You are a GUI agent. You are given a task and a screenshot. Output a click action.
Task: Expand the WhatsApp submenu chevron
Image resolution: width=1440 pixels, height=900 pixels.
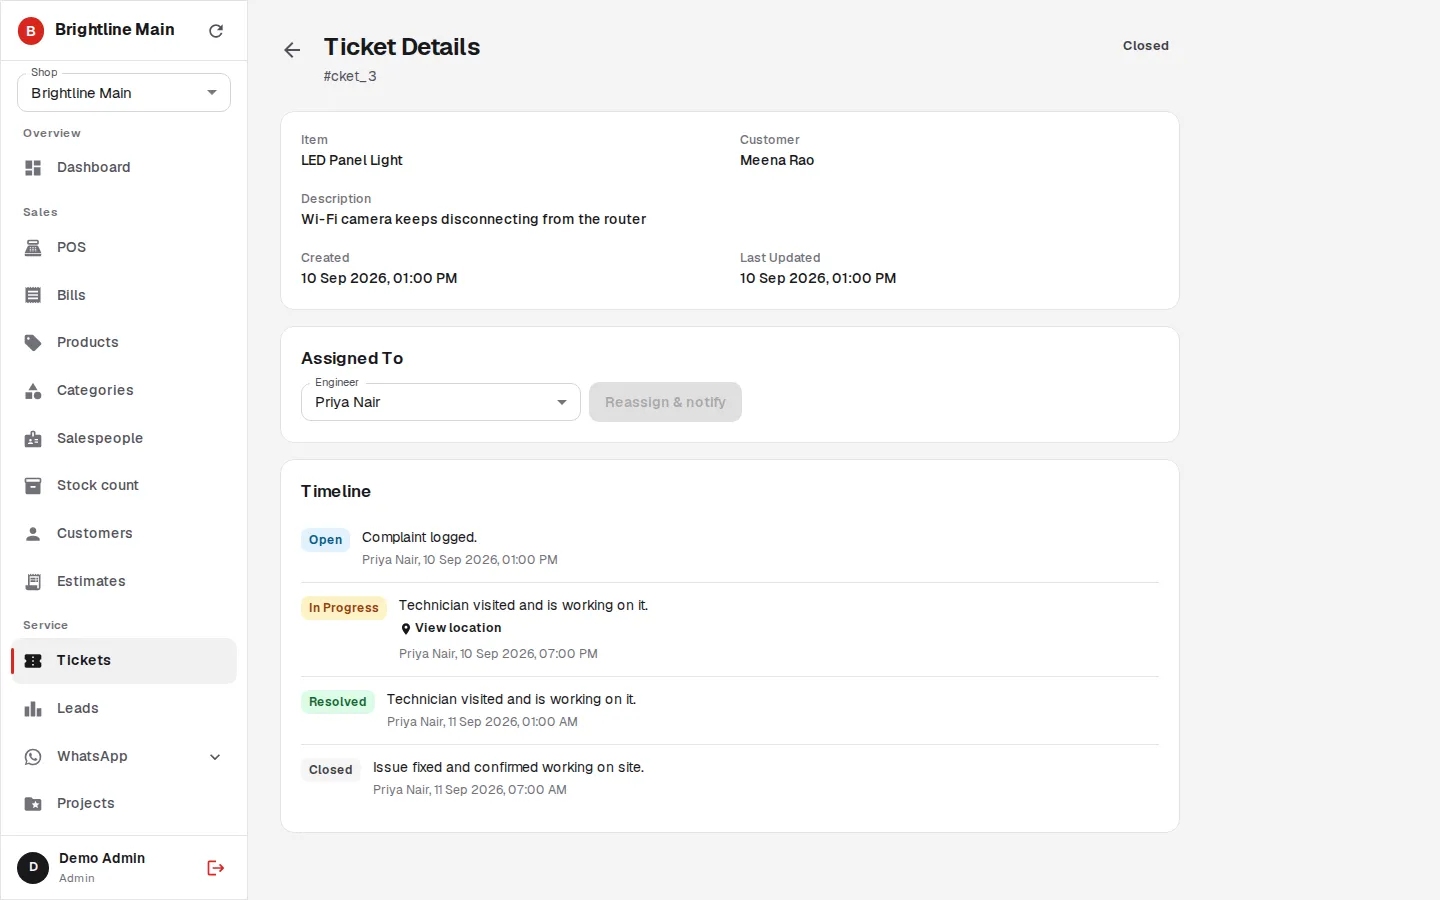tap(215, 757)
